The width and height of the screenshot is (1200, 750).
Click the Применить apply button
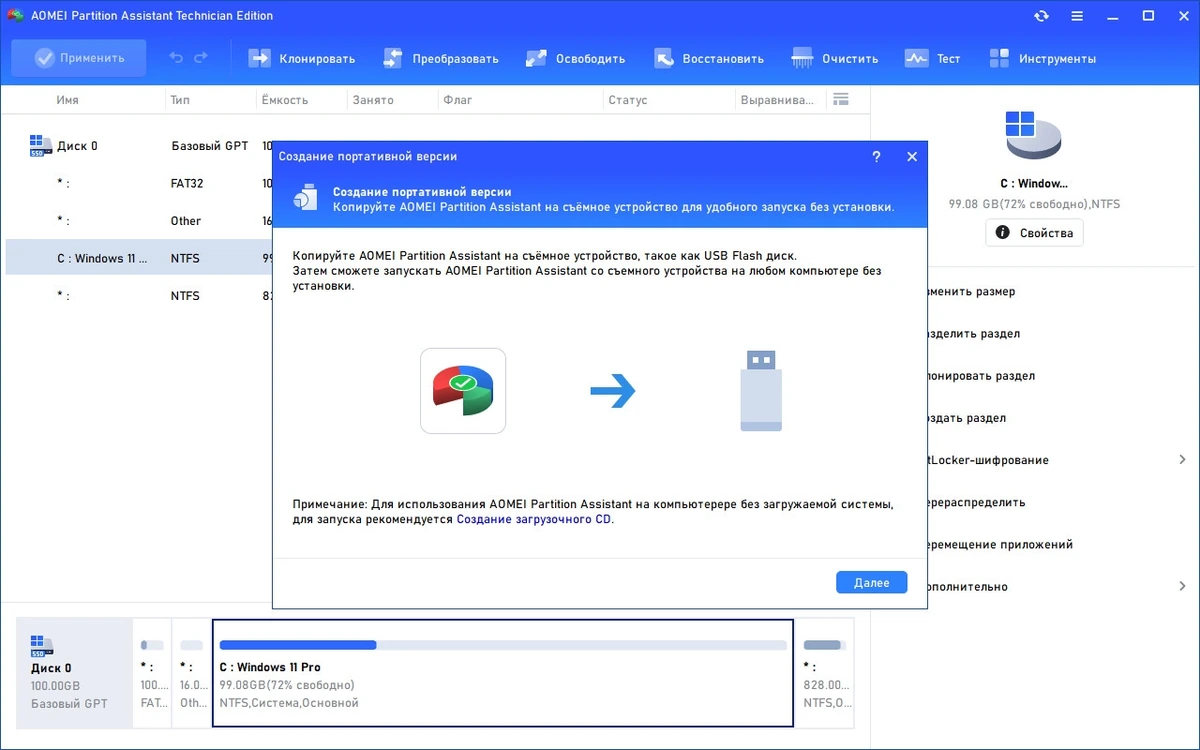[79, 58]
